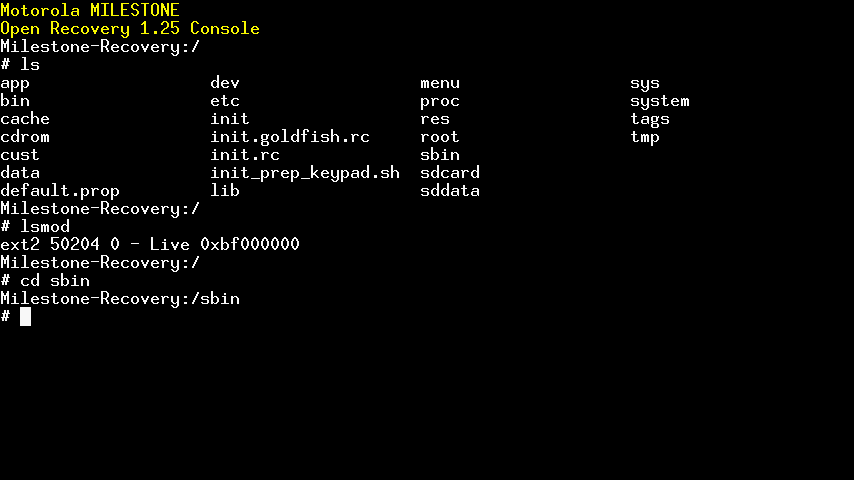
Task: Click the terminal cursor block at the prompt
Action: tap(25, 317)
